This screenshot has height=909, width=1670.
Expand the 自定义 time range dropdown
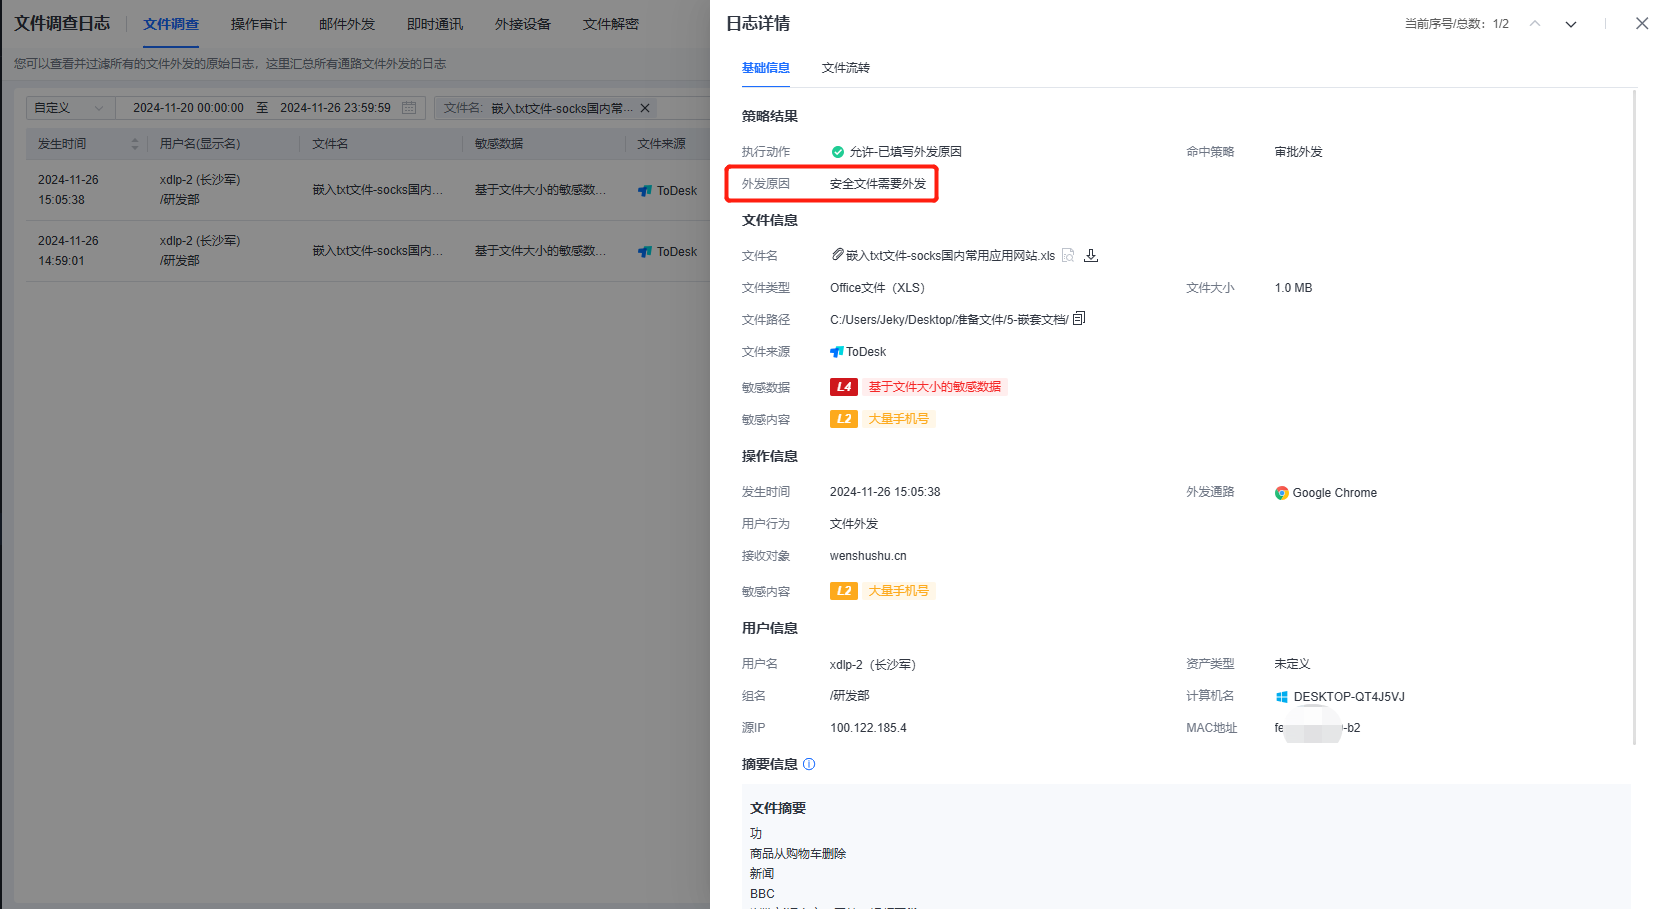(x=70, y=108)
